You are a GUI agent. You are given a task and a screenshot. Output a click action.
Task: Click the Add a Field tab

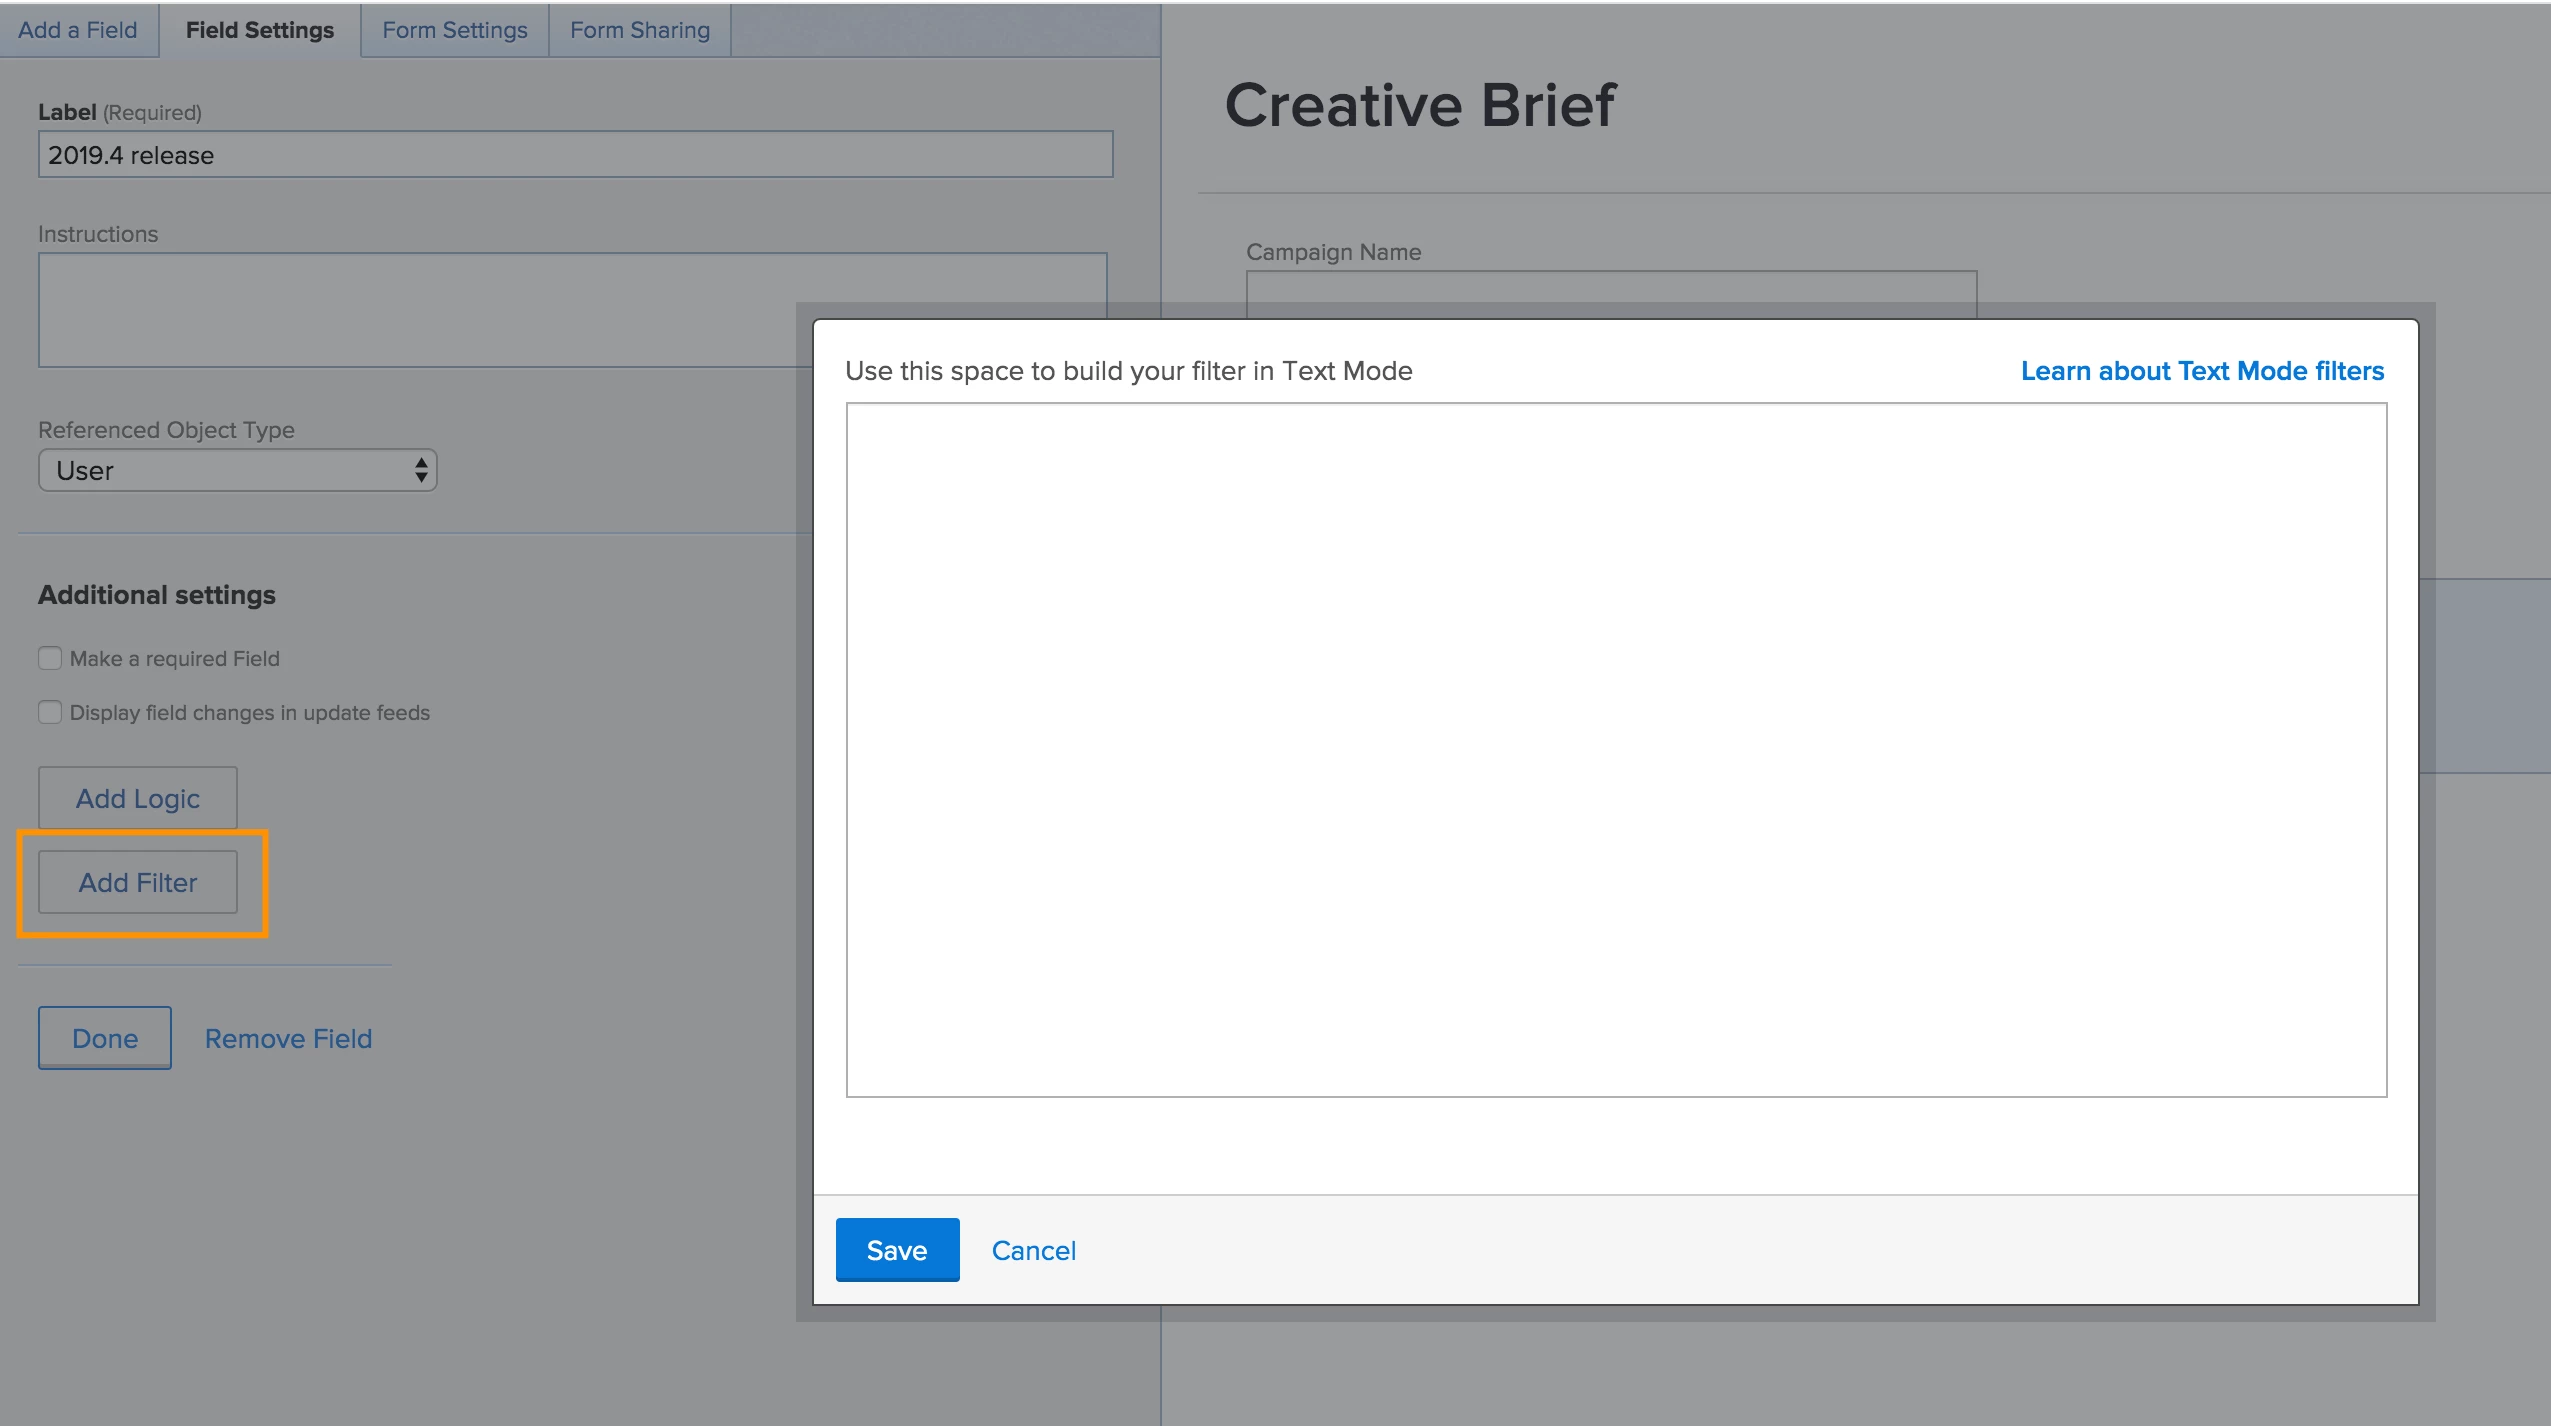pyautogui.click(x=78, y=30)
